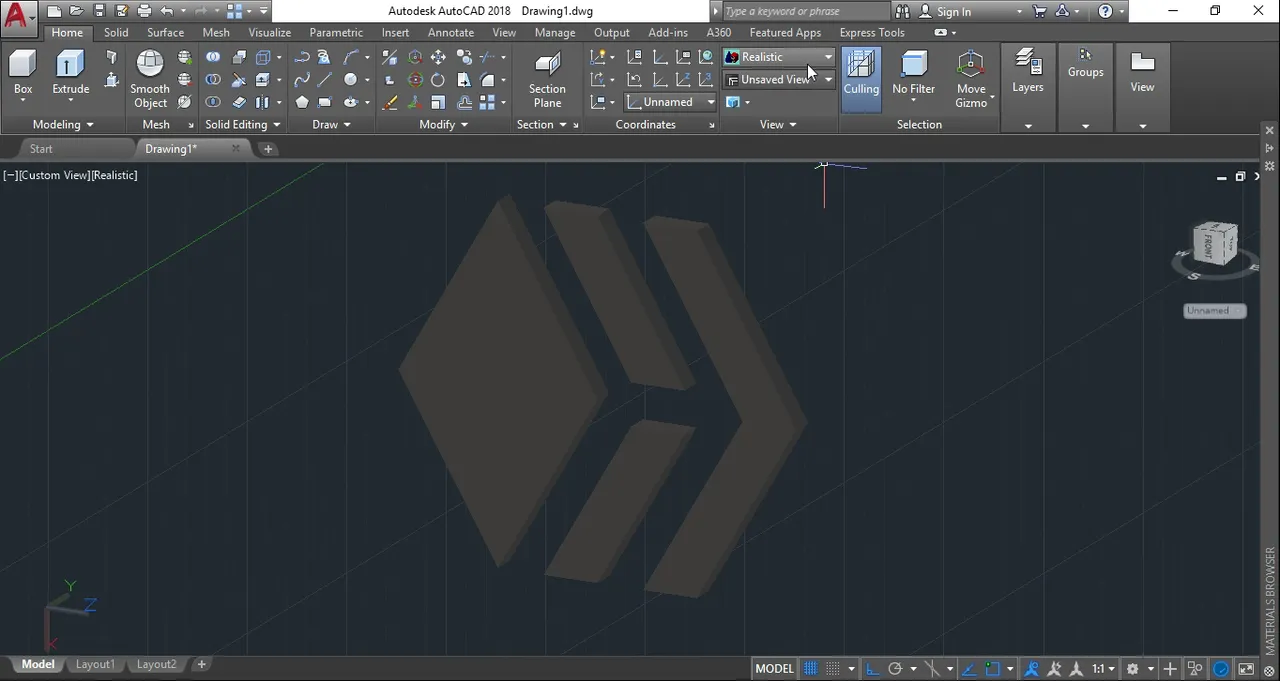Screen dimensions: 1280x681
Task: Open the Layers panel button
Action: click(1028, 88)
